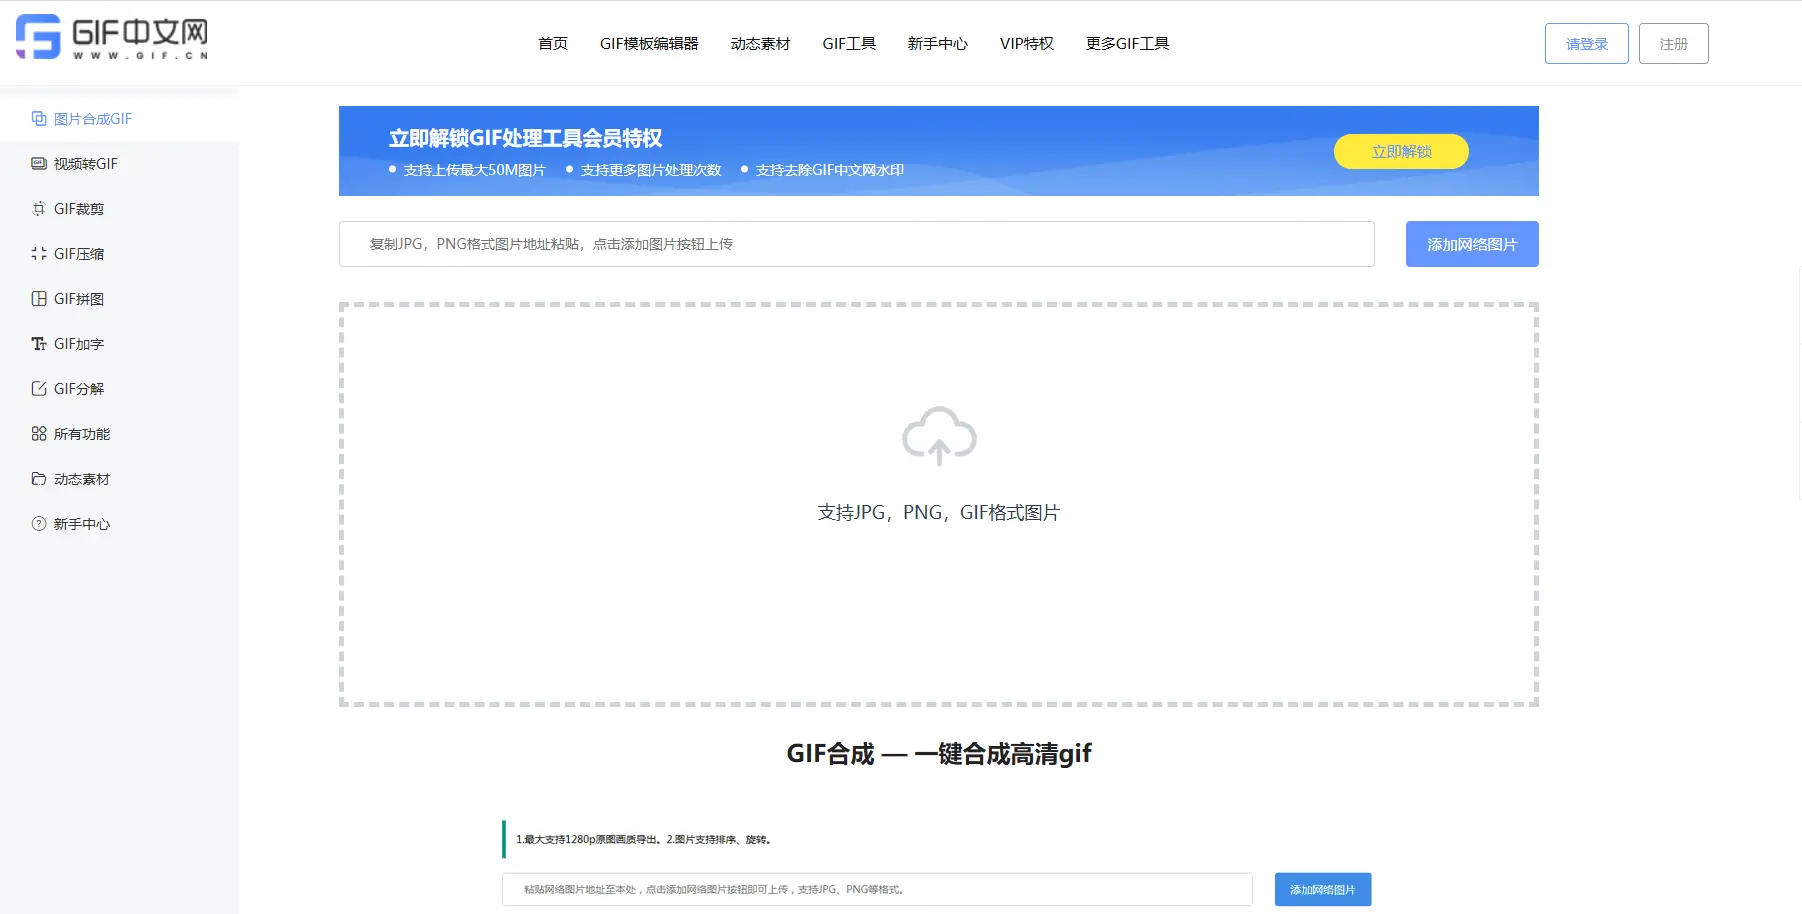1802x914 pixels.
Task: Open the GIF压缩 compression tool
Action: point(80,253)
